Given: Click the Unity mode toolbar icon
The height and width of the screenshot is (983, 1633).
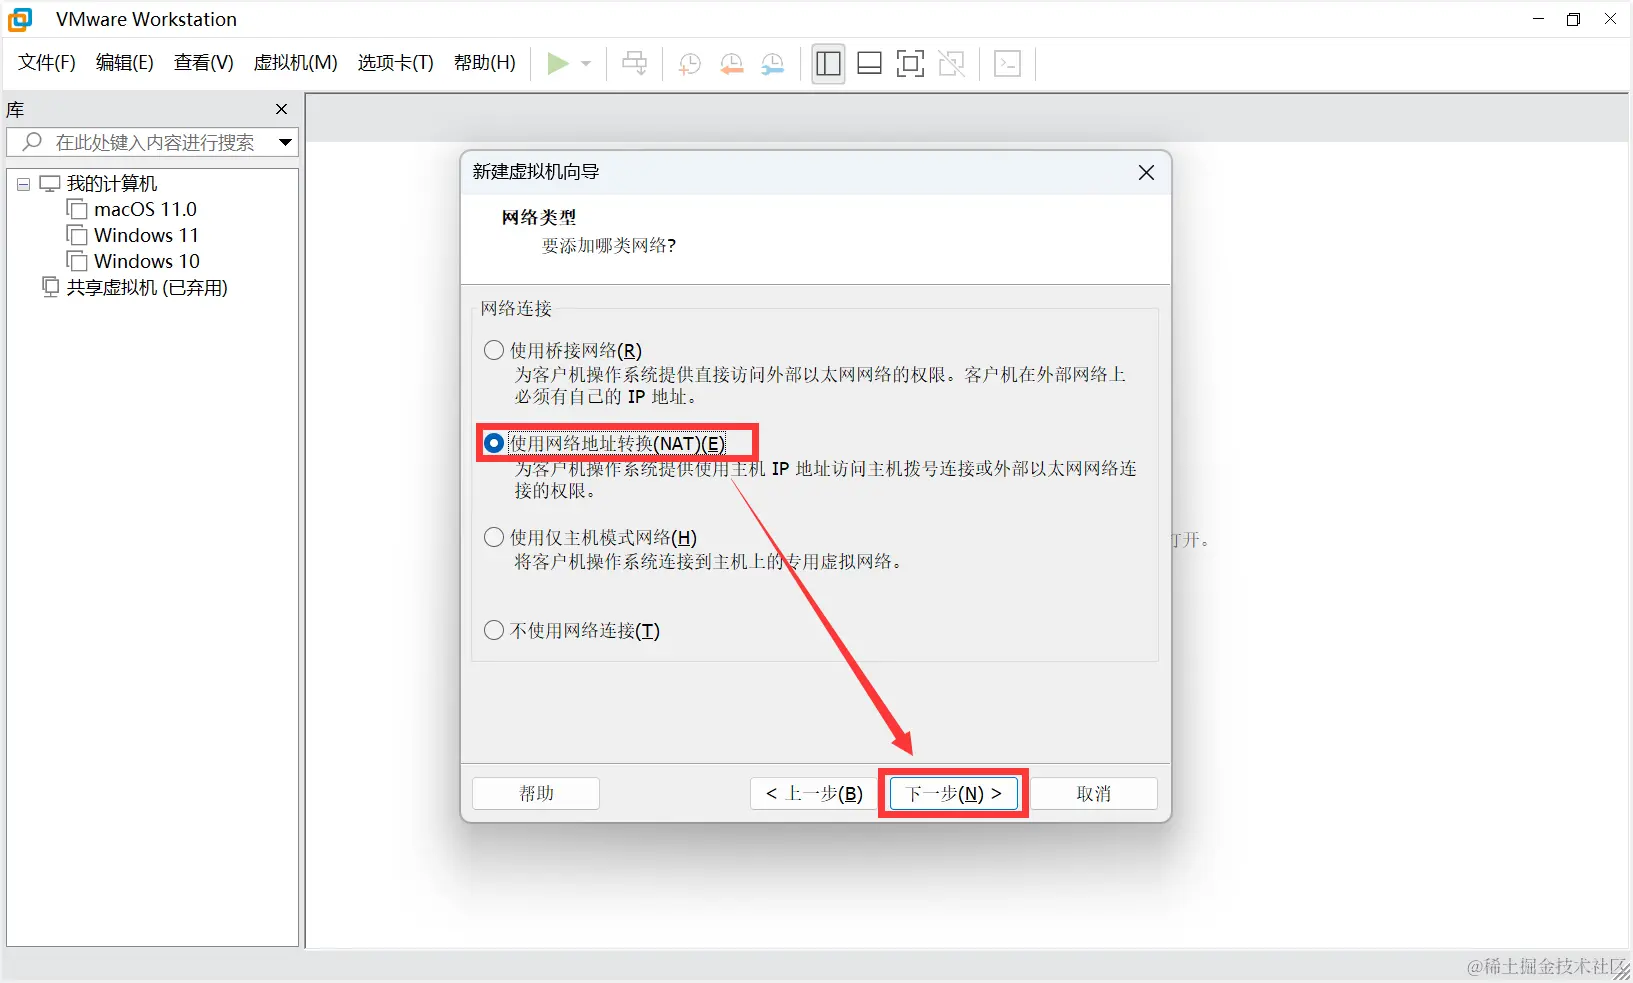Looking at the screenshot, I should pyautogui.click(x=952, y=64).
